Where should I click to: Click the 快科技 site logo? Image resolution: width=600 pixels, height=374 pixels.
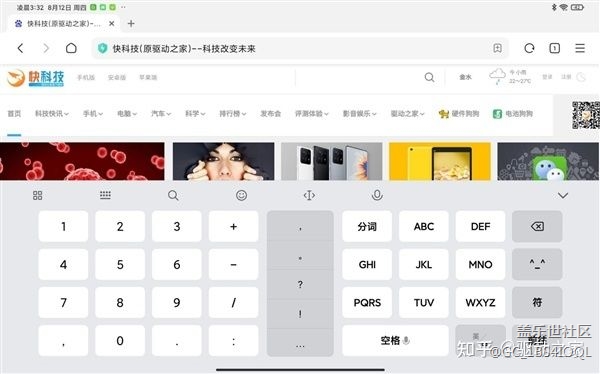[x=35, y=78]
